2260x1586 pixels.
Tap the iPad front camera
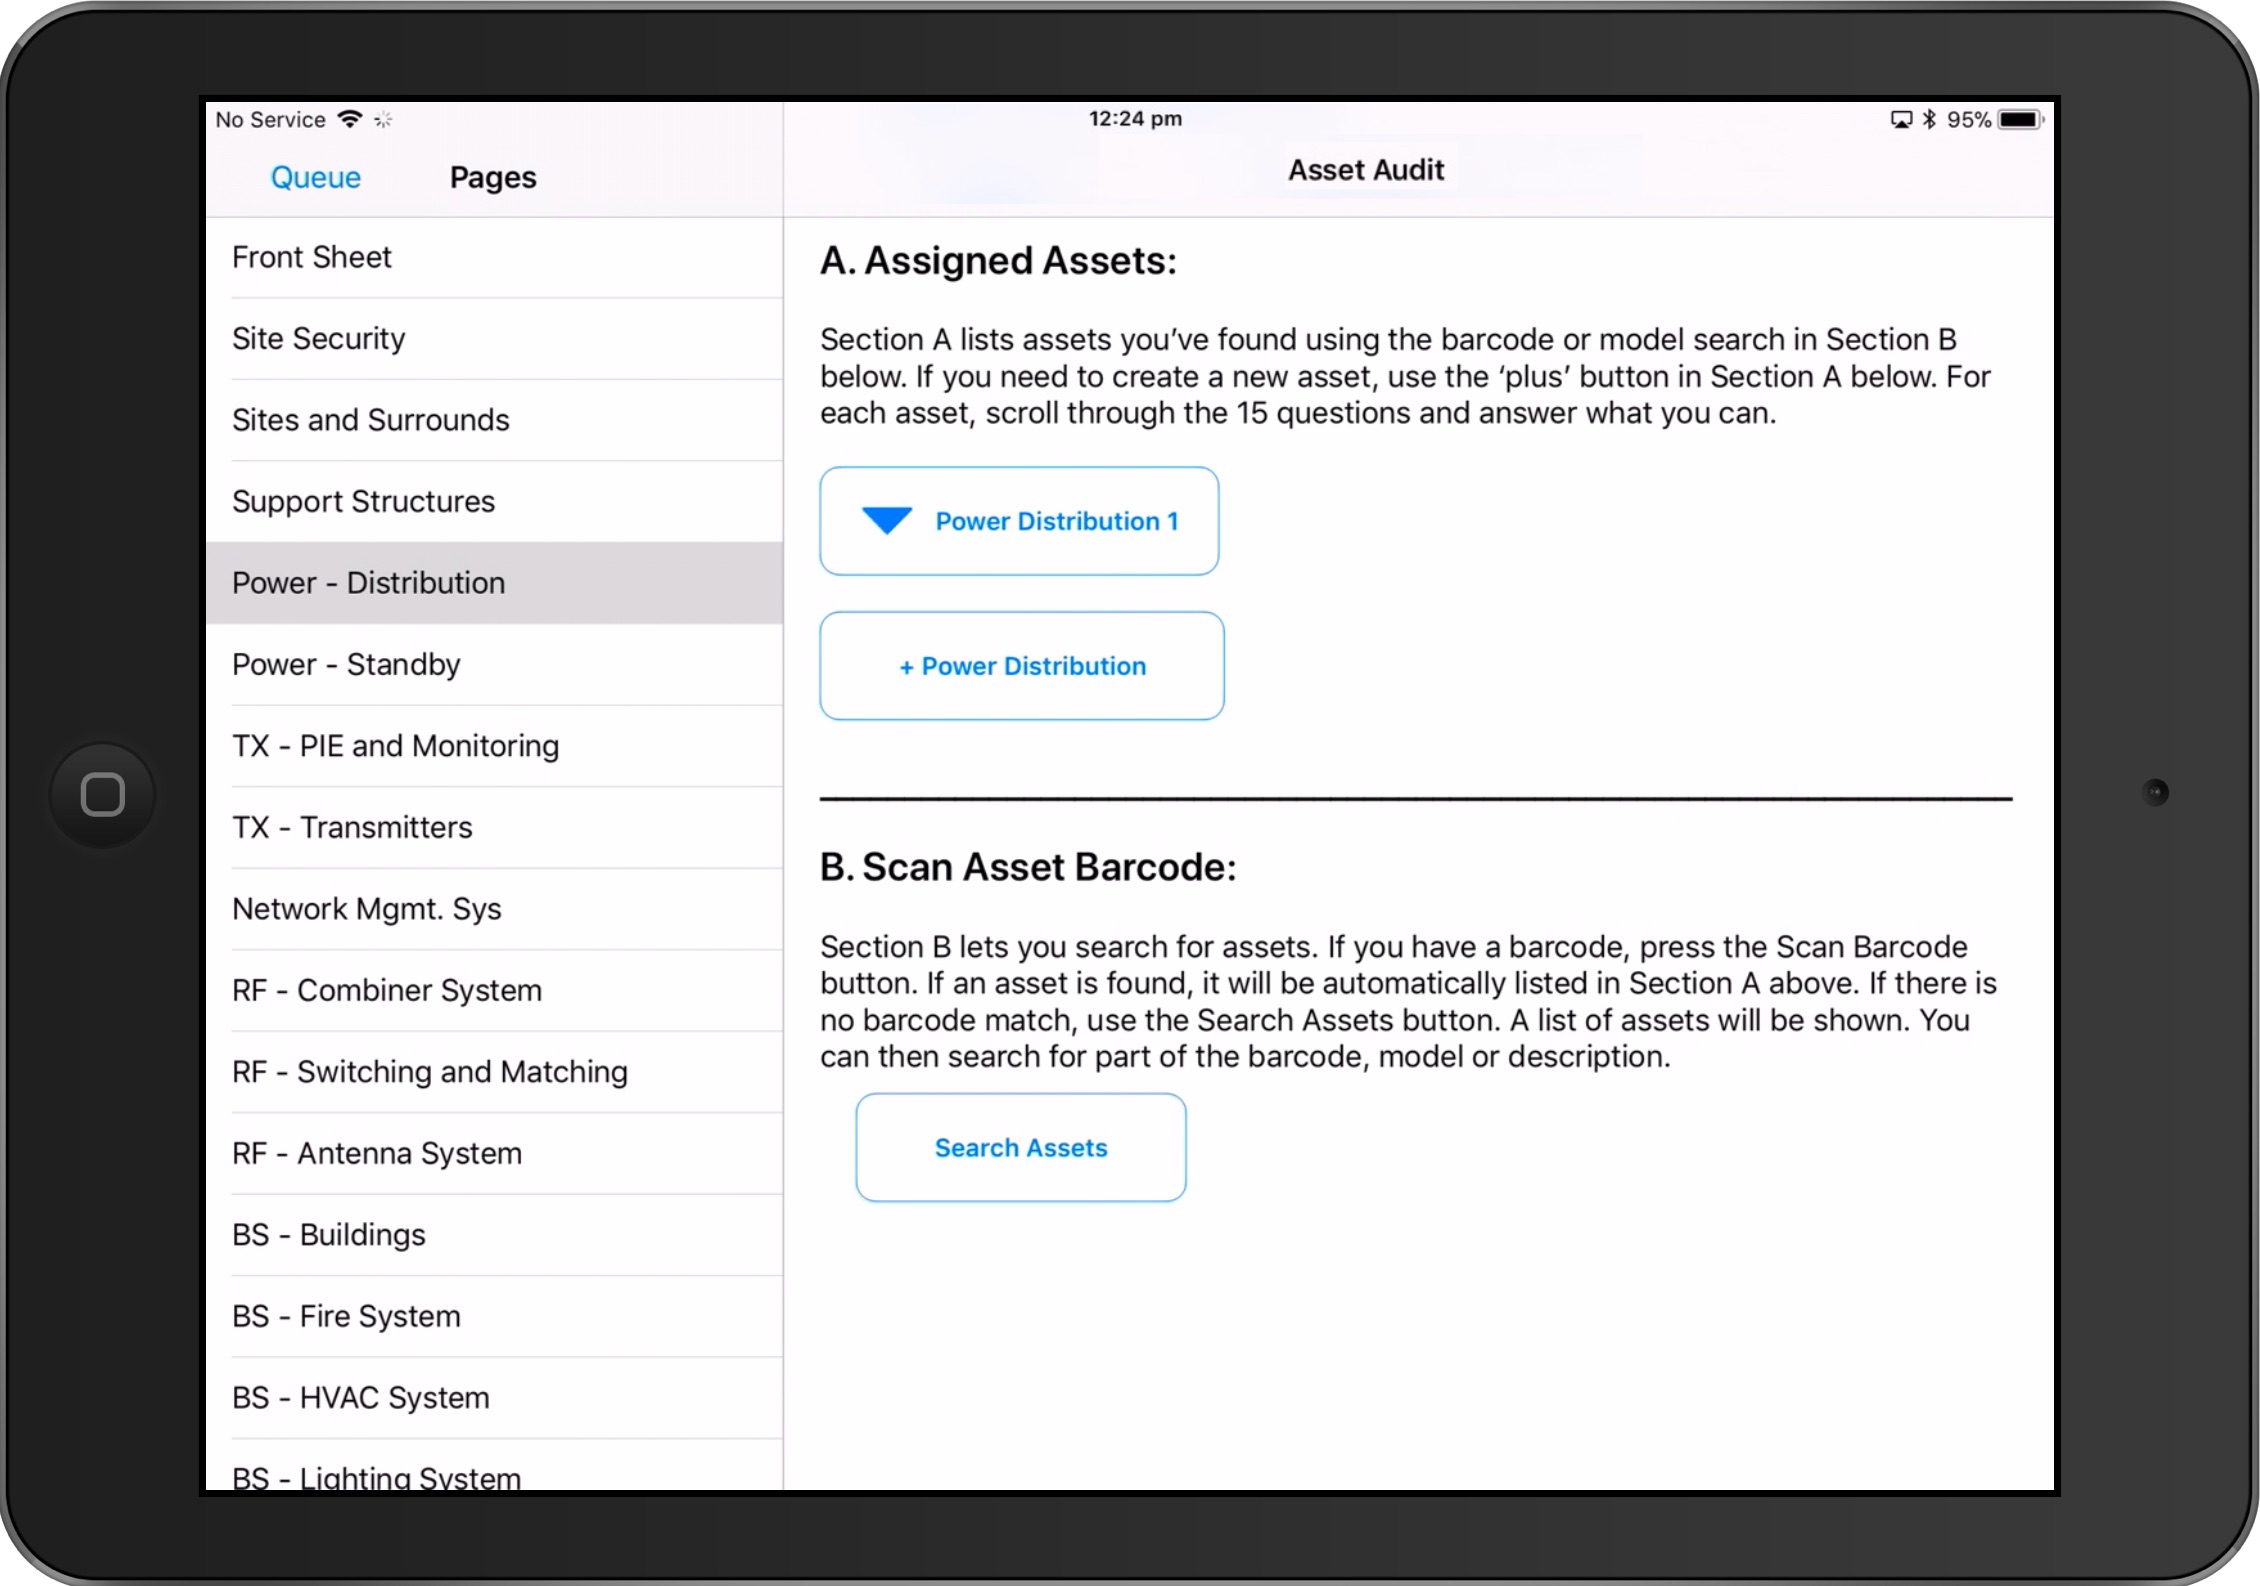pos(2156,793)
